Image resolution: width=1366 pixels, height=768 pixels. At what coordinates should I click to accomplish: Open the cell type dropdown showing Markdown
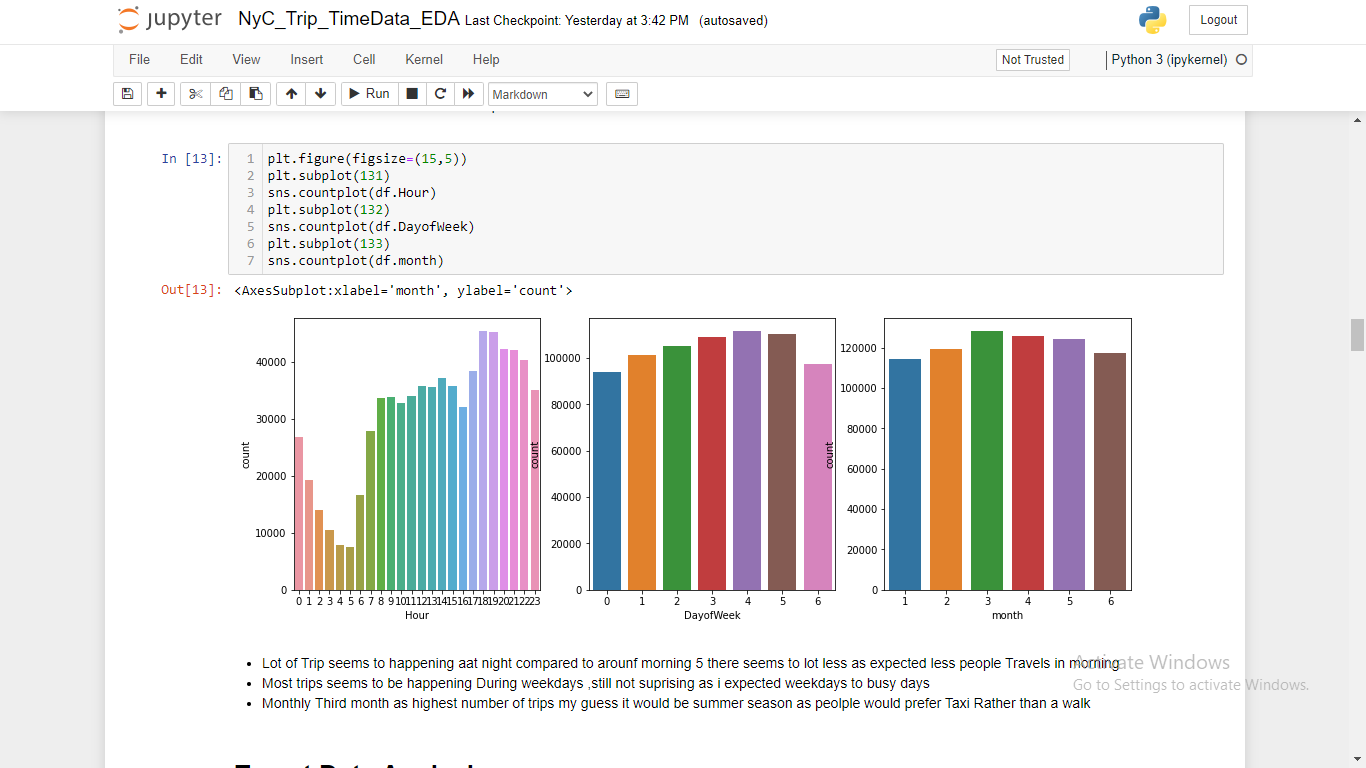[542, 93]
